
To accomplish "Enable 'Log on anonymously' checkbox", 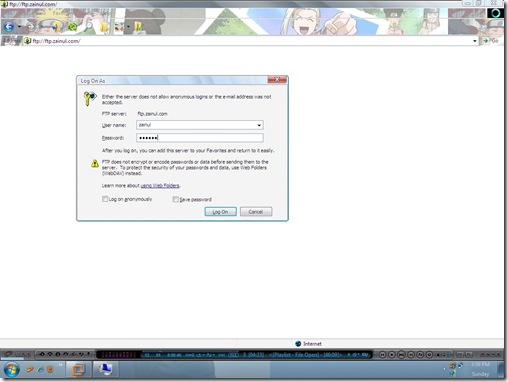I will click(105, 199).
